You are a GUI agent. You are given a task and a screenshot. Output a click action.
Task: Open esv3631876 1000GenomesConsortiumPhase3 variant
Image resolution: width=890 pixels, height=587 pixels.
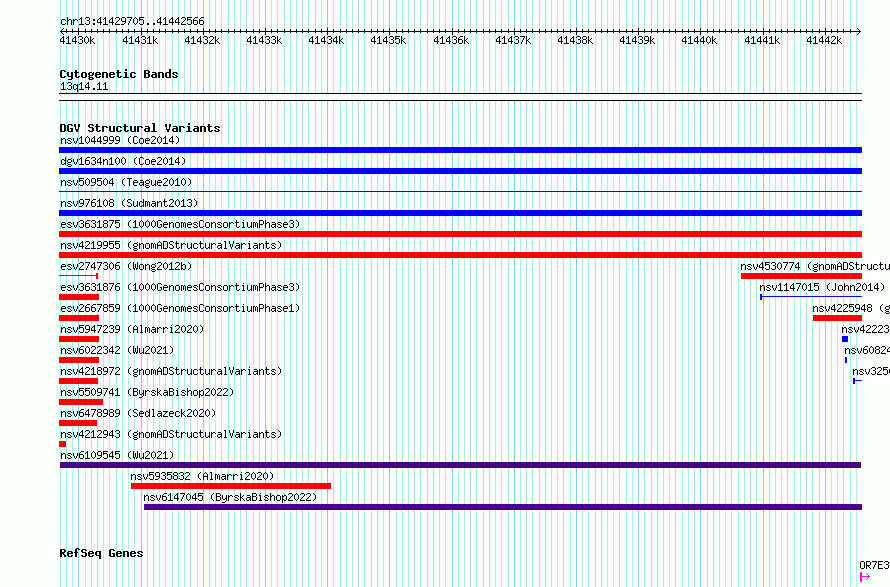point(180,287)
